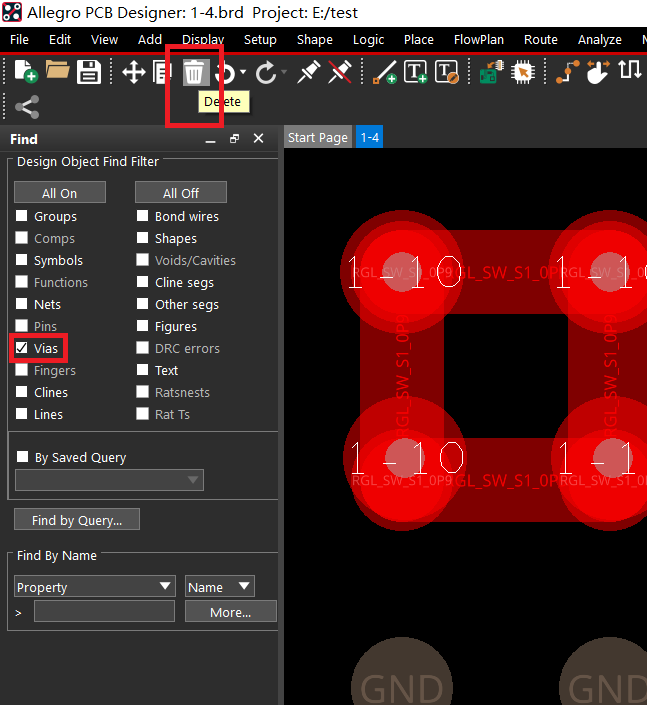Switch to the 1-4 design tab
The image size is (647, 705).
coord(370,137)
